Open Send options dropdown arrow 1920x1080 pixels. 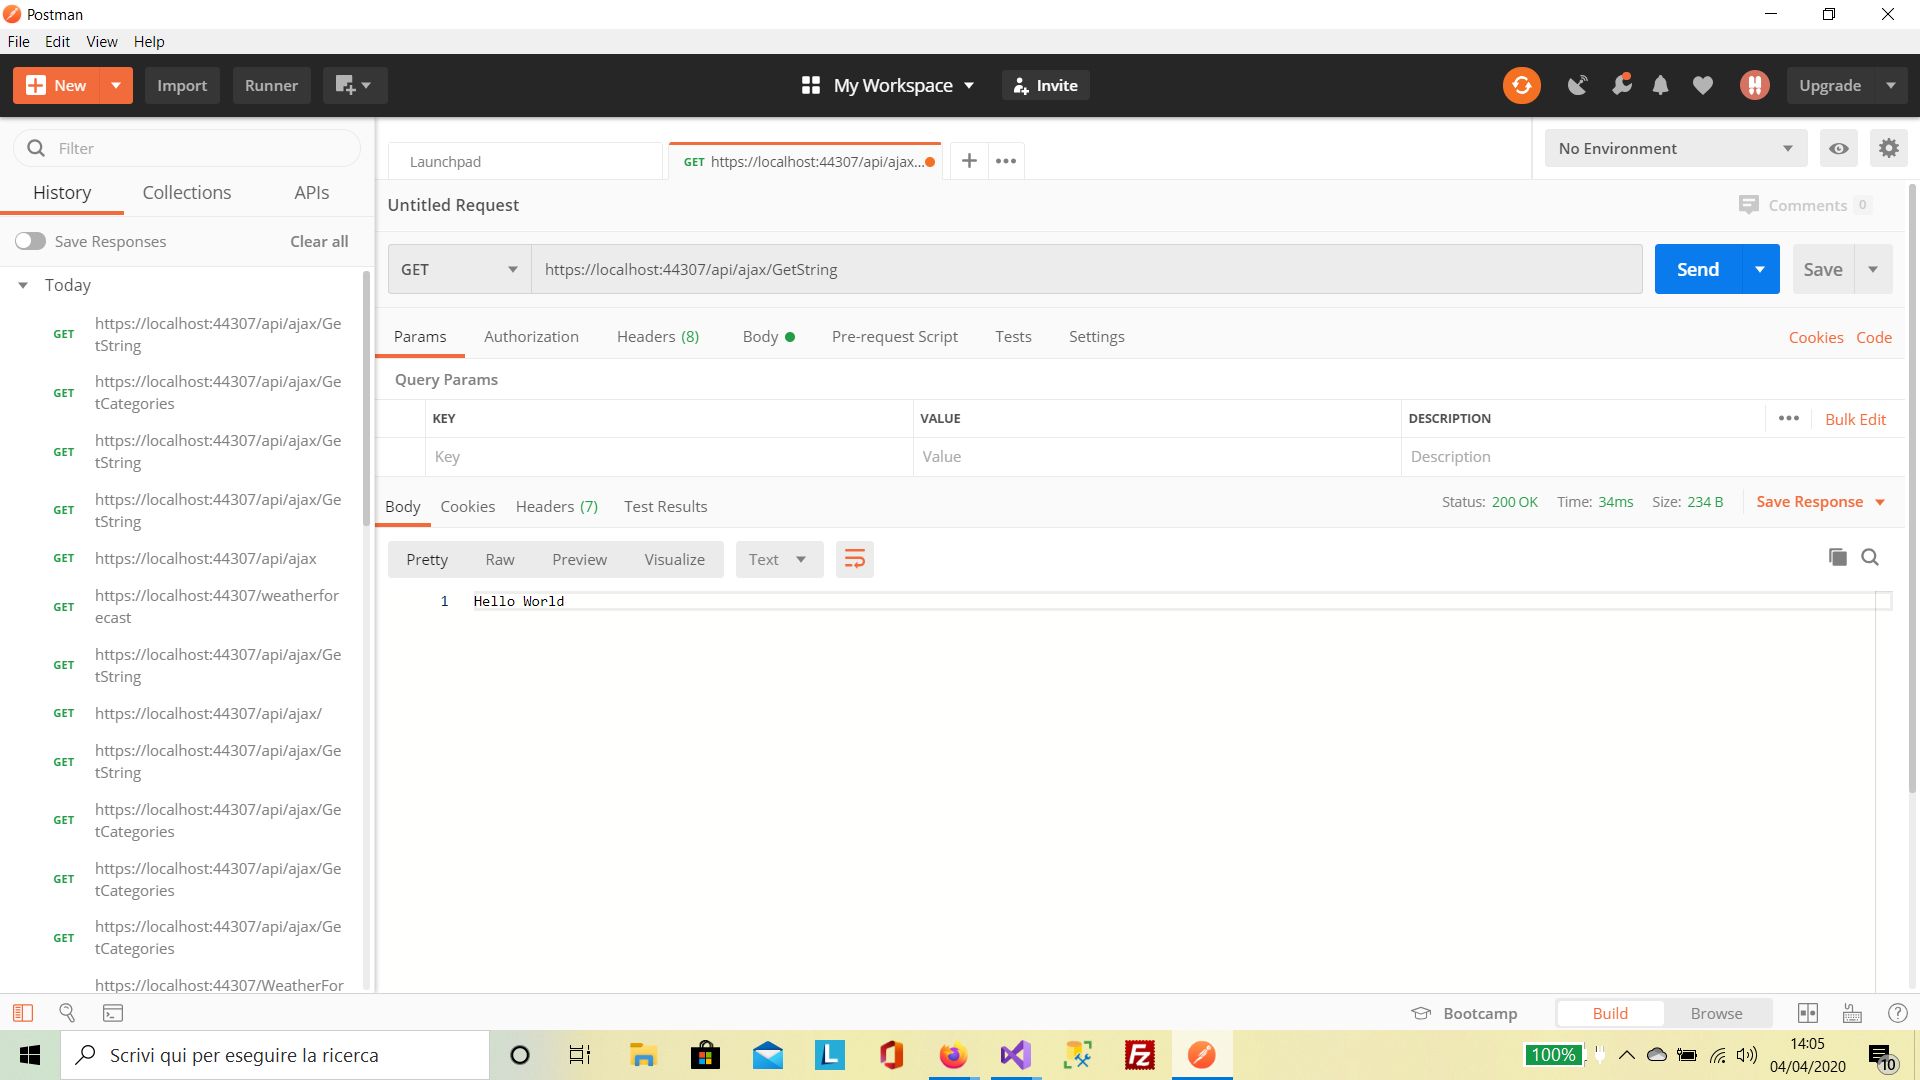coord(1760,269)
